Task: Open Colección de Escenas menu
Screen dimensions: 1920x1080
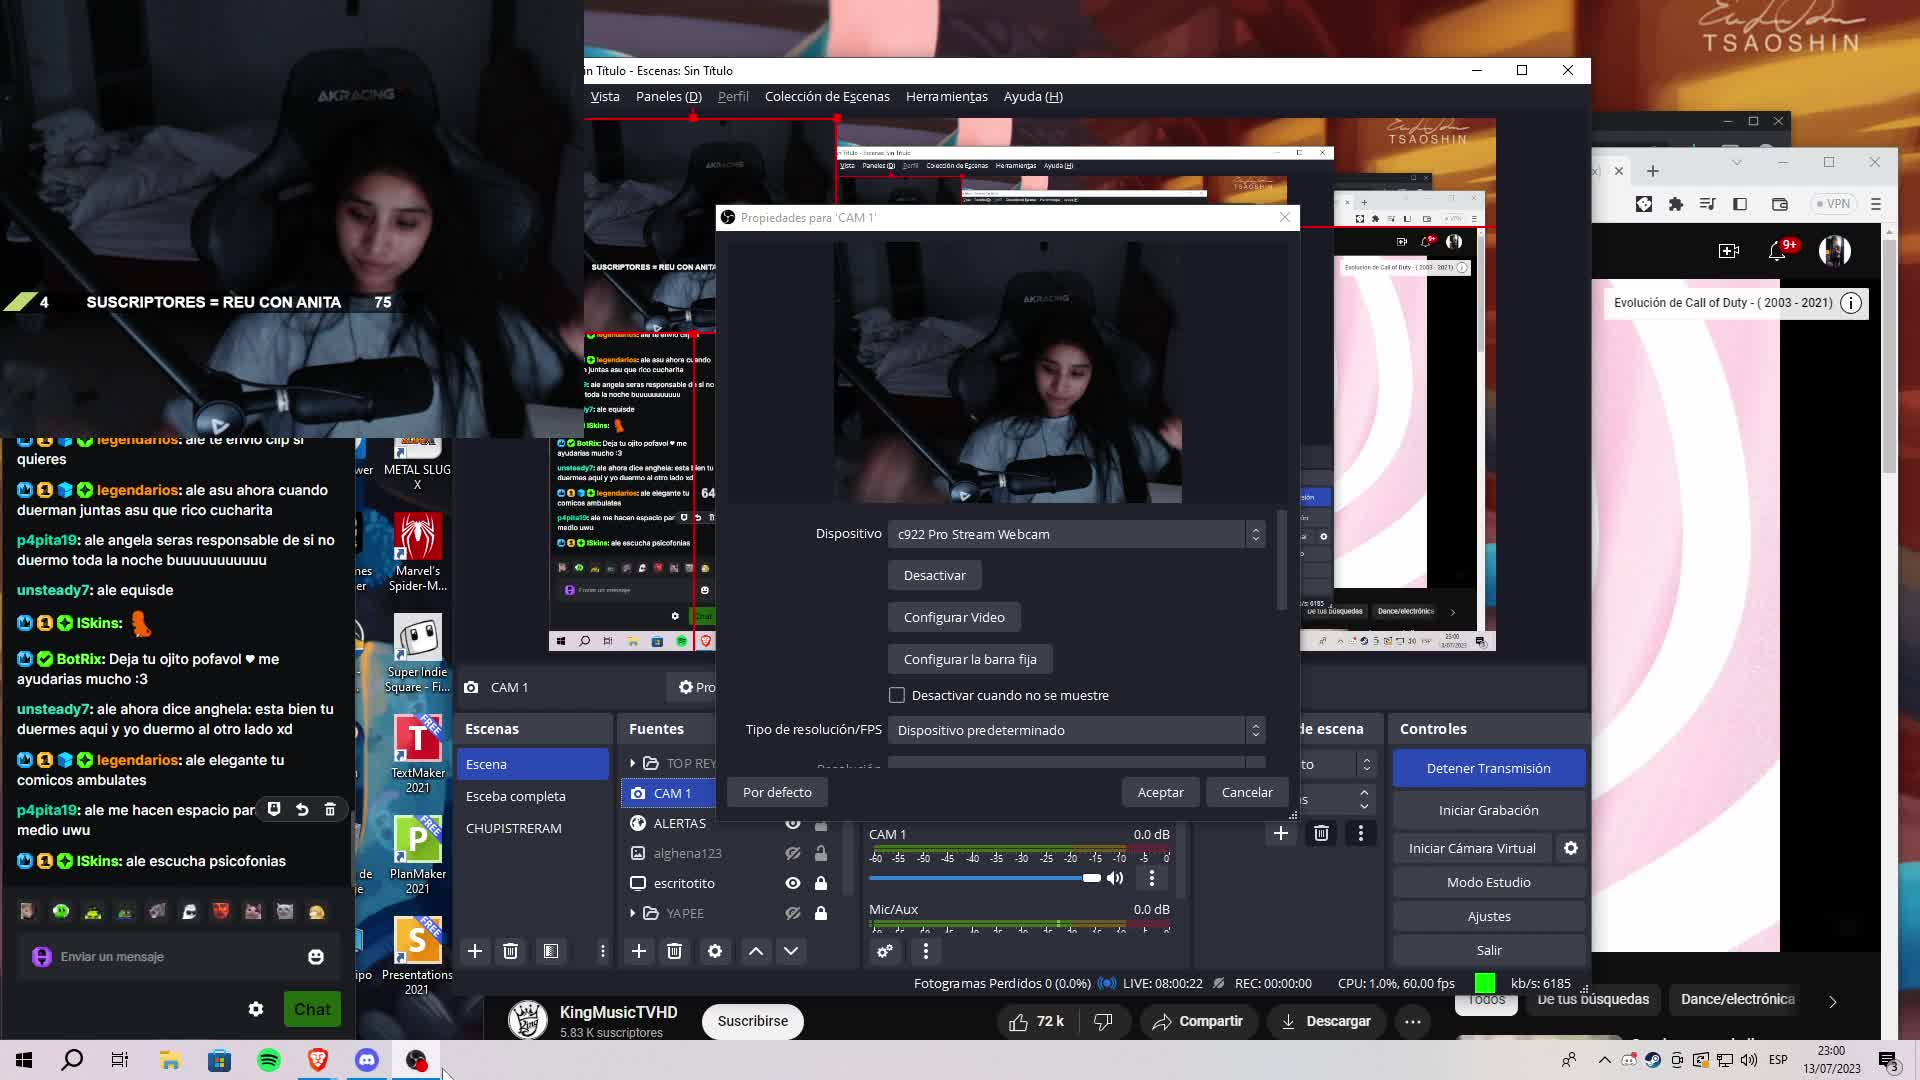Action: 826,97
